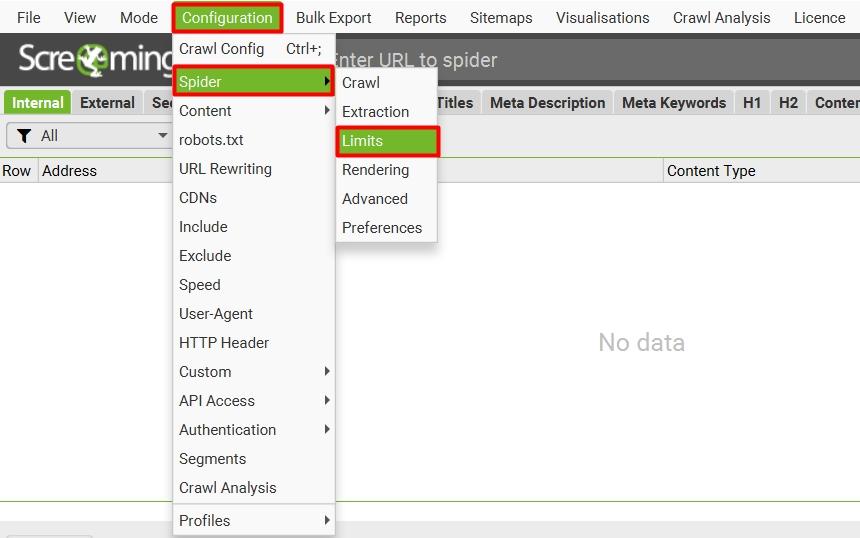Expand the Content submenu

click(253, 111)
